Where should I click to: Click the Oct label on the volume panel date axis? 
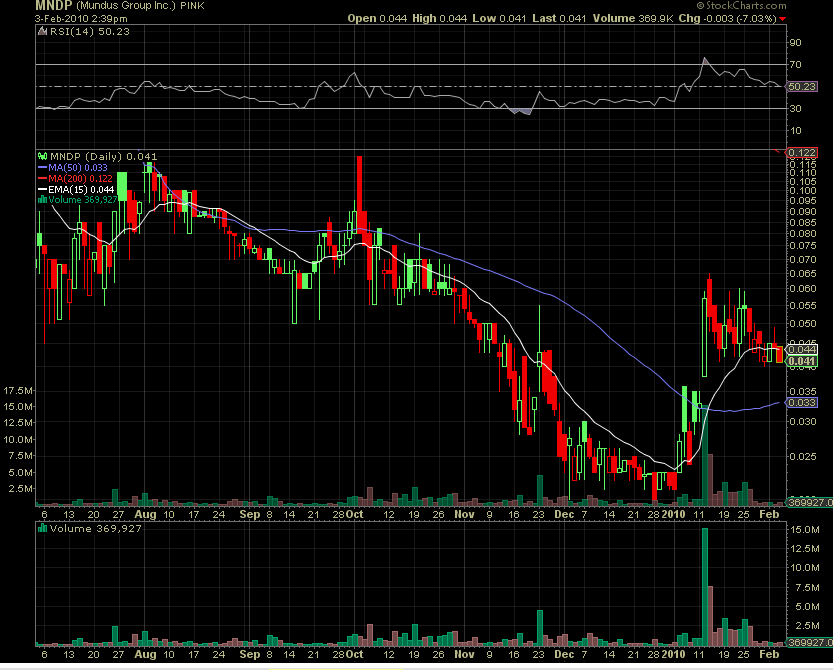(355, 655)
